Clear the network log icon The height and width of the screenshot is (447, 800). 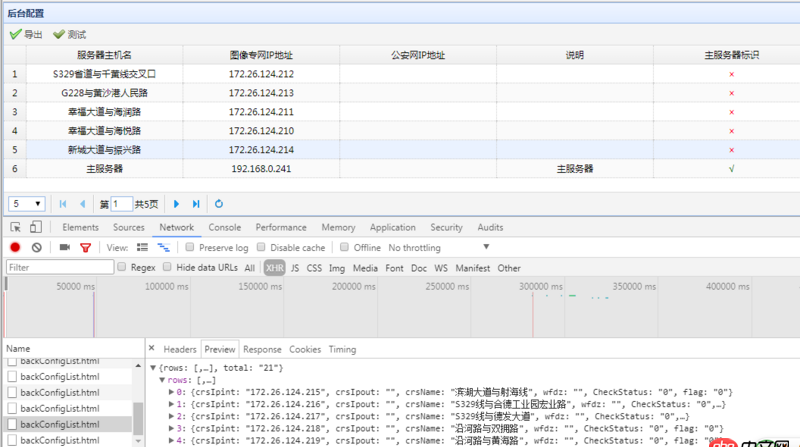37,247
